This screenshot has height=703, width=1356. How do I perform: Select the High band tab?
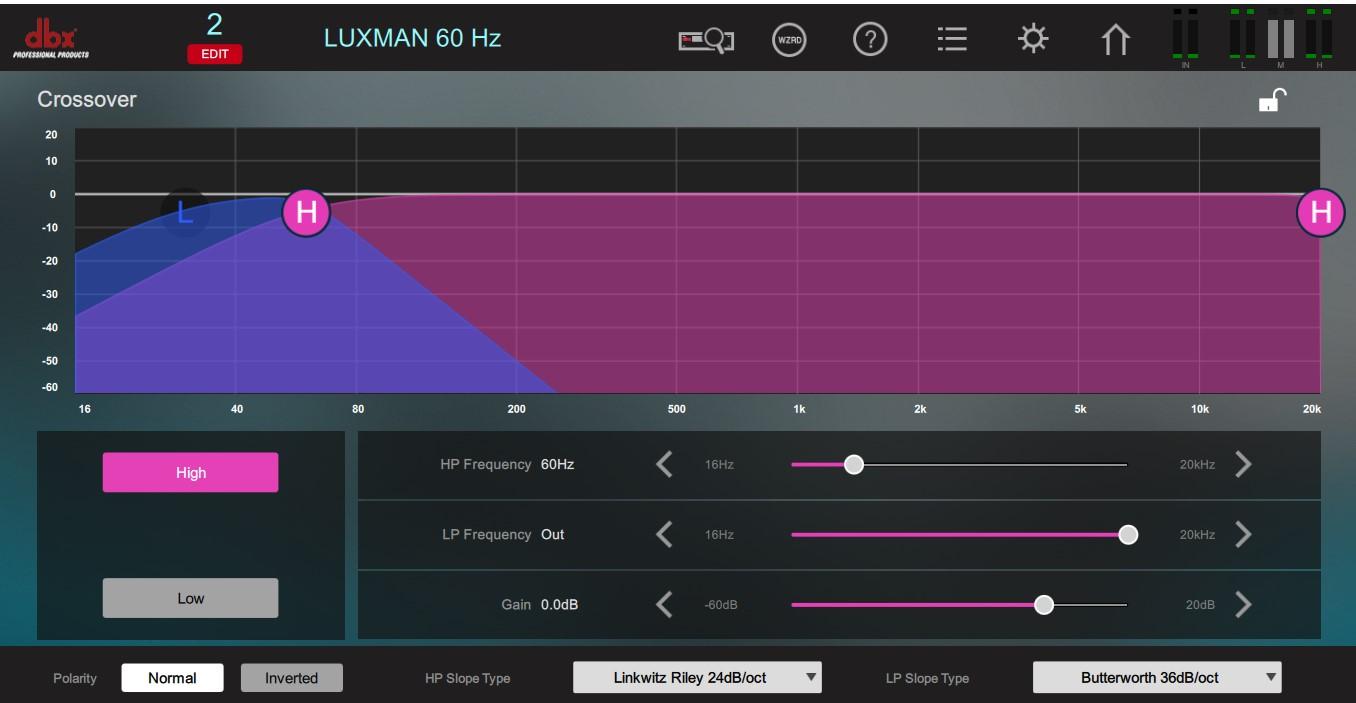tap(190, 472)
